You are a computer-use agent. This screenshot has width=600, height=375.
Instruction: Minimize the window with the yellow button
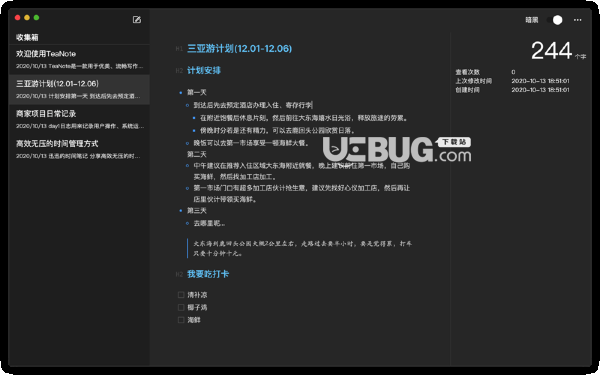pyautogui.click(x=27, y=18)
